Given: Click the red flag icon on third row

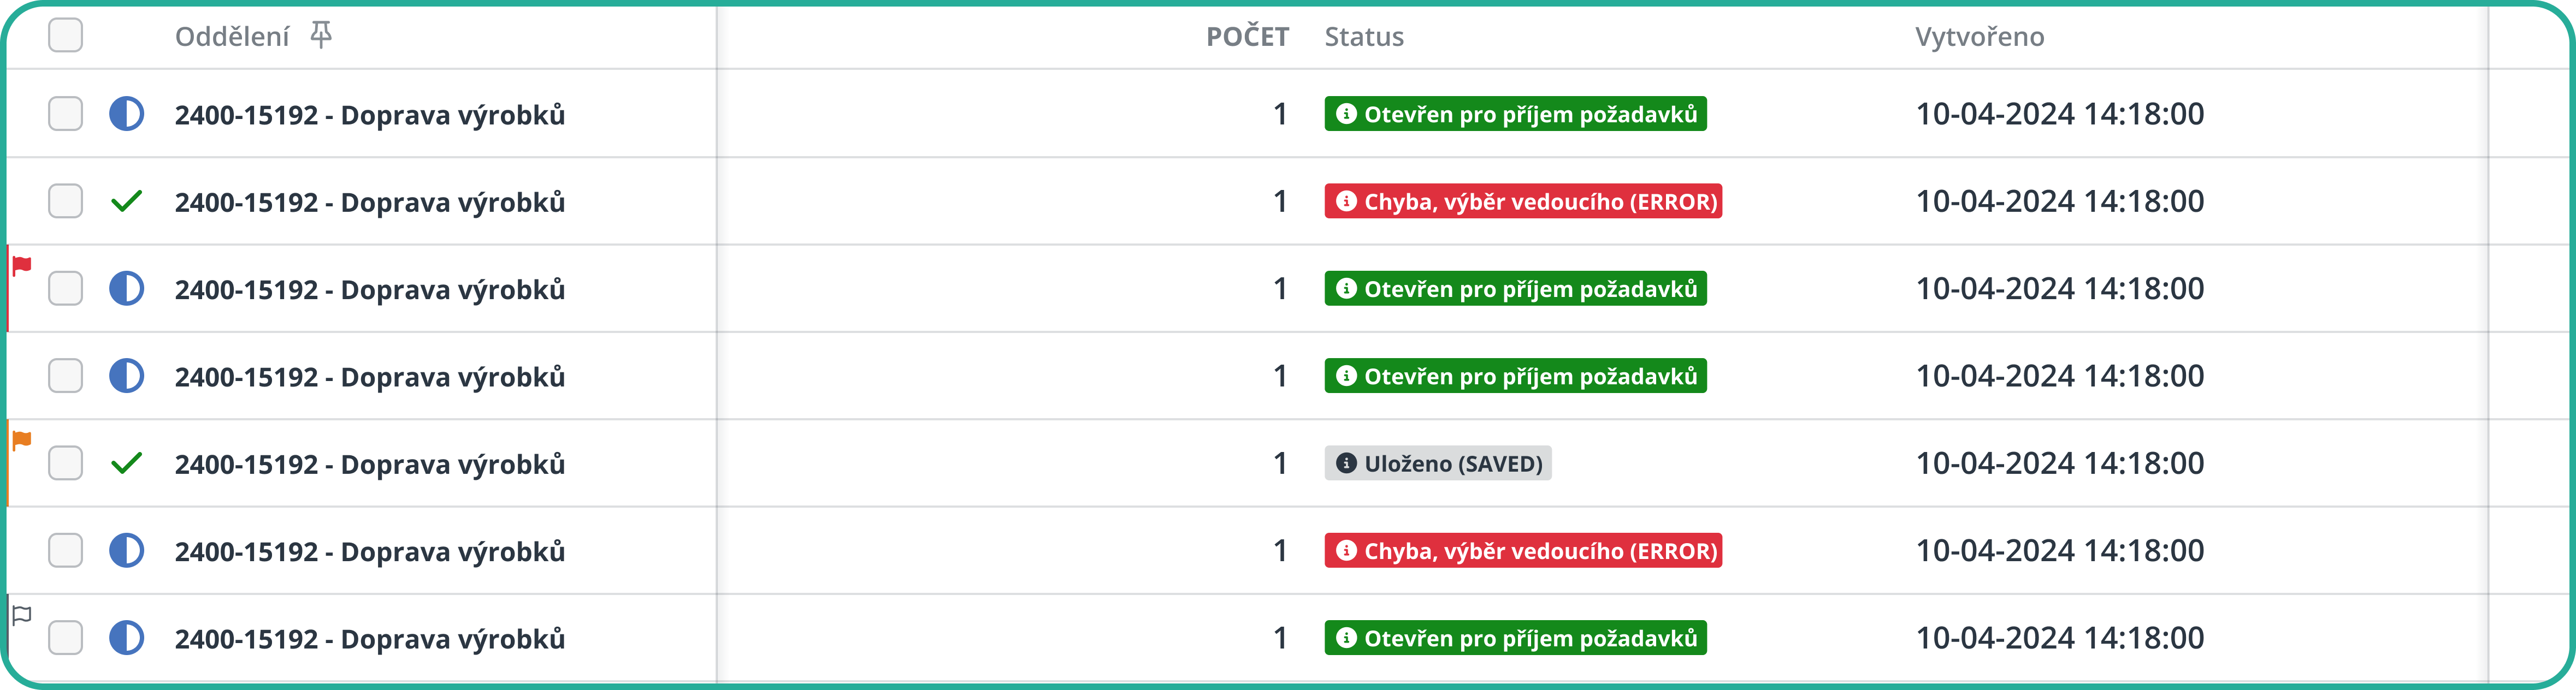Looking at the screenshot, I should [22, 265].
